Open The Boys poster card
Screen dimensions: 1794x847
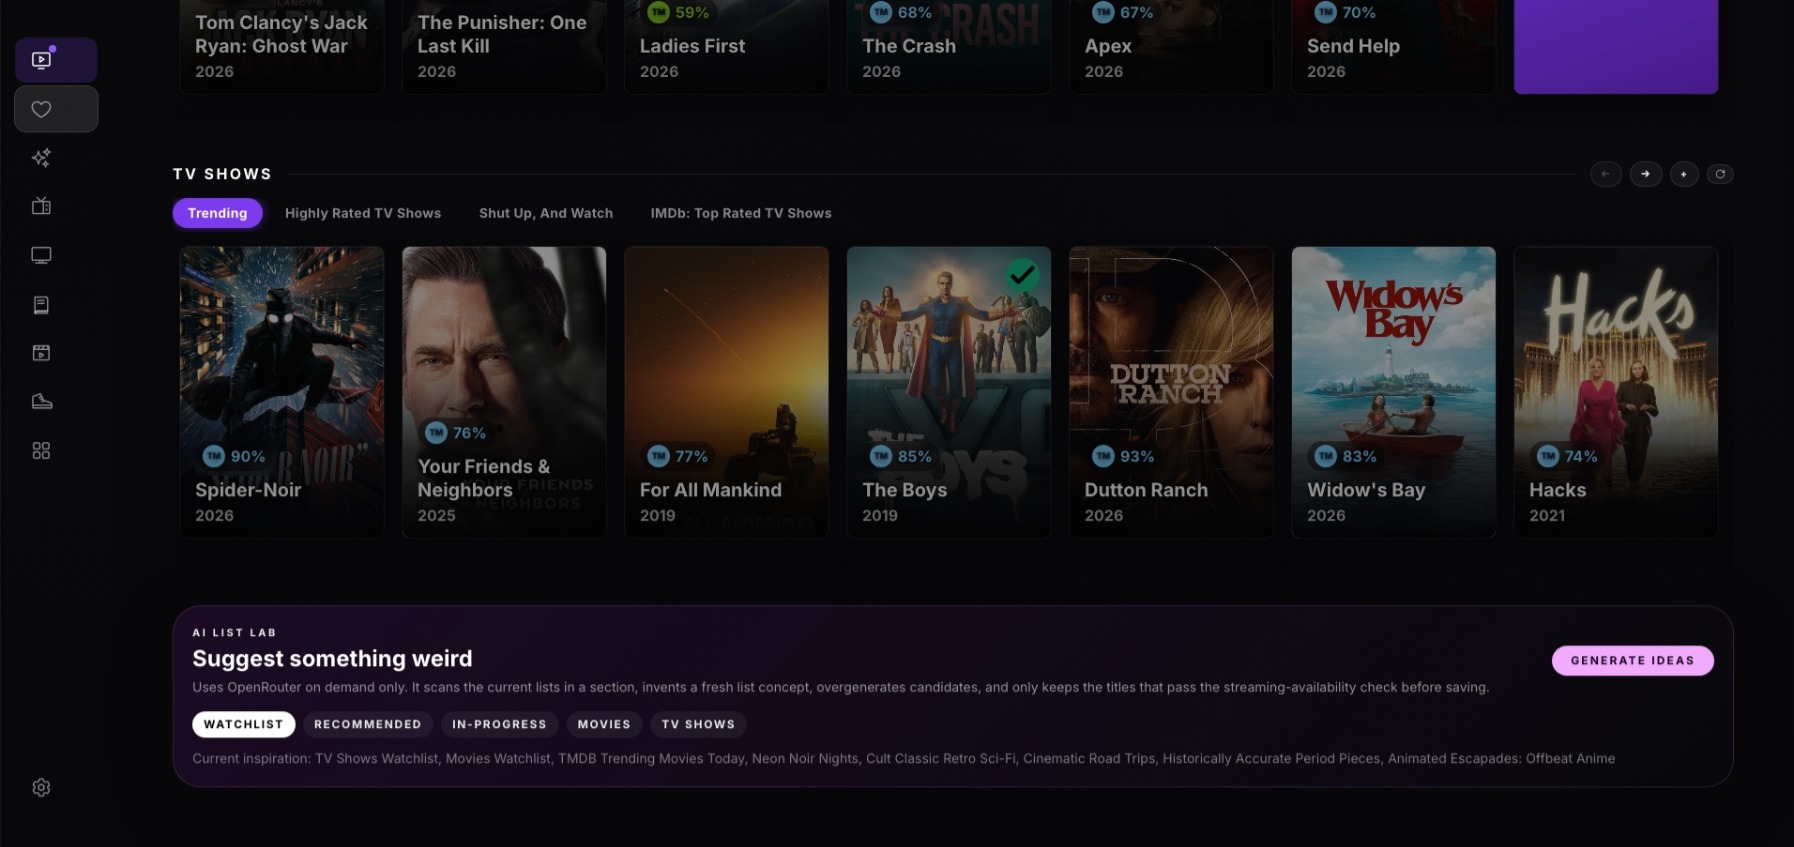[x=949, y=392]
